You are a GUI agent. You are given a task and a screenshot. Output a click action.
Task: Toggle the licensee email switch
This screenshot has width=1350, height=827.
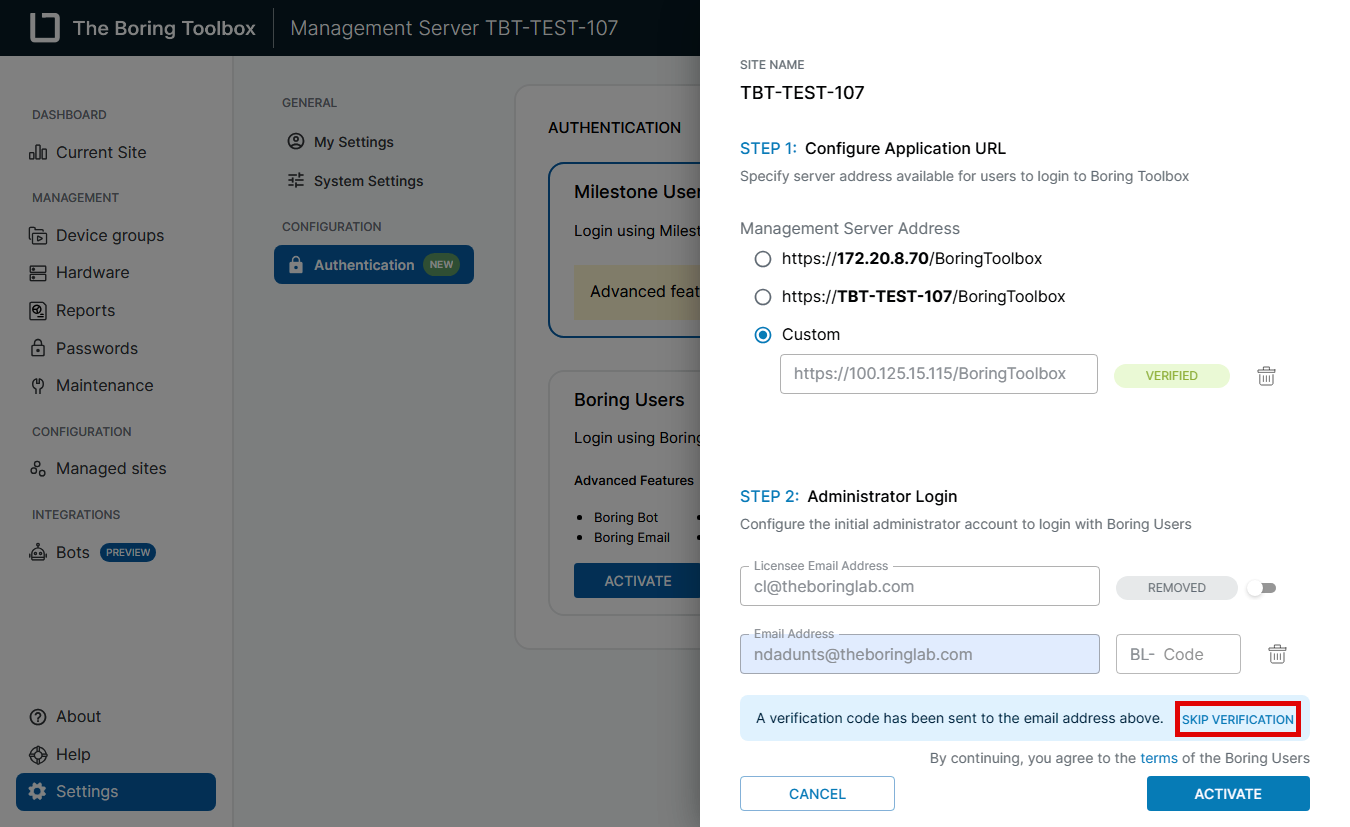pos(1261,588)
